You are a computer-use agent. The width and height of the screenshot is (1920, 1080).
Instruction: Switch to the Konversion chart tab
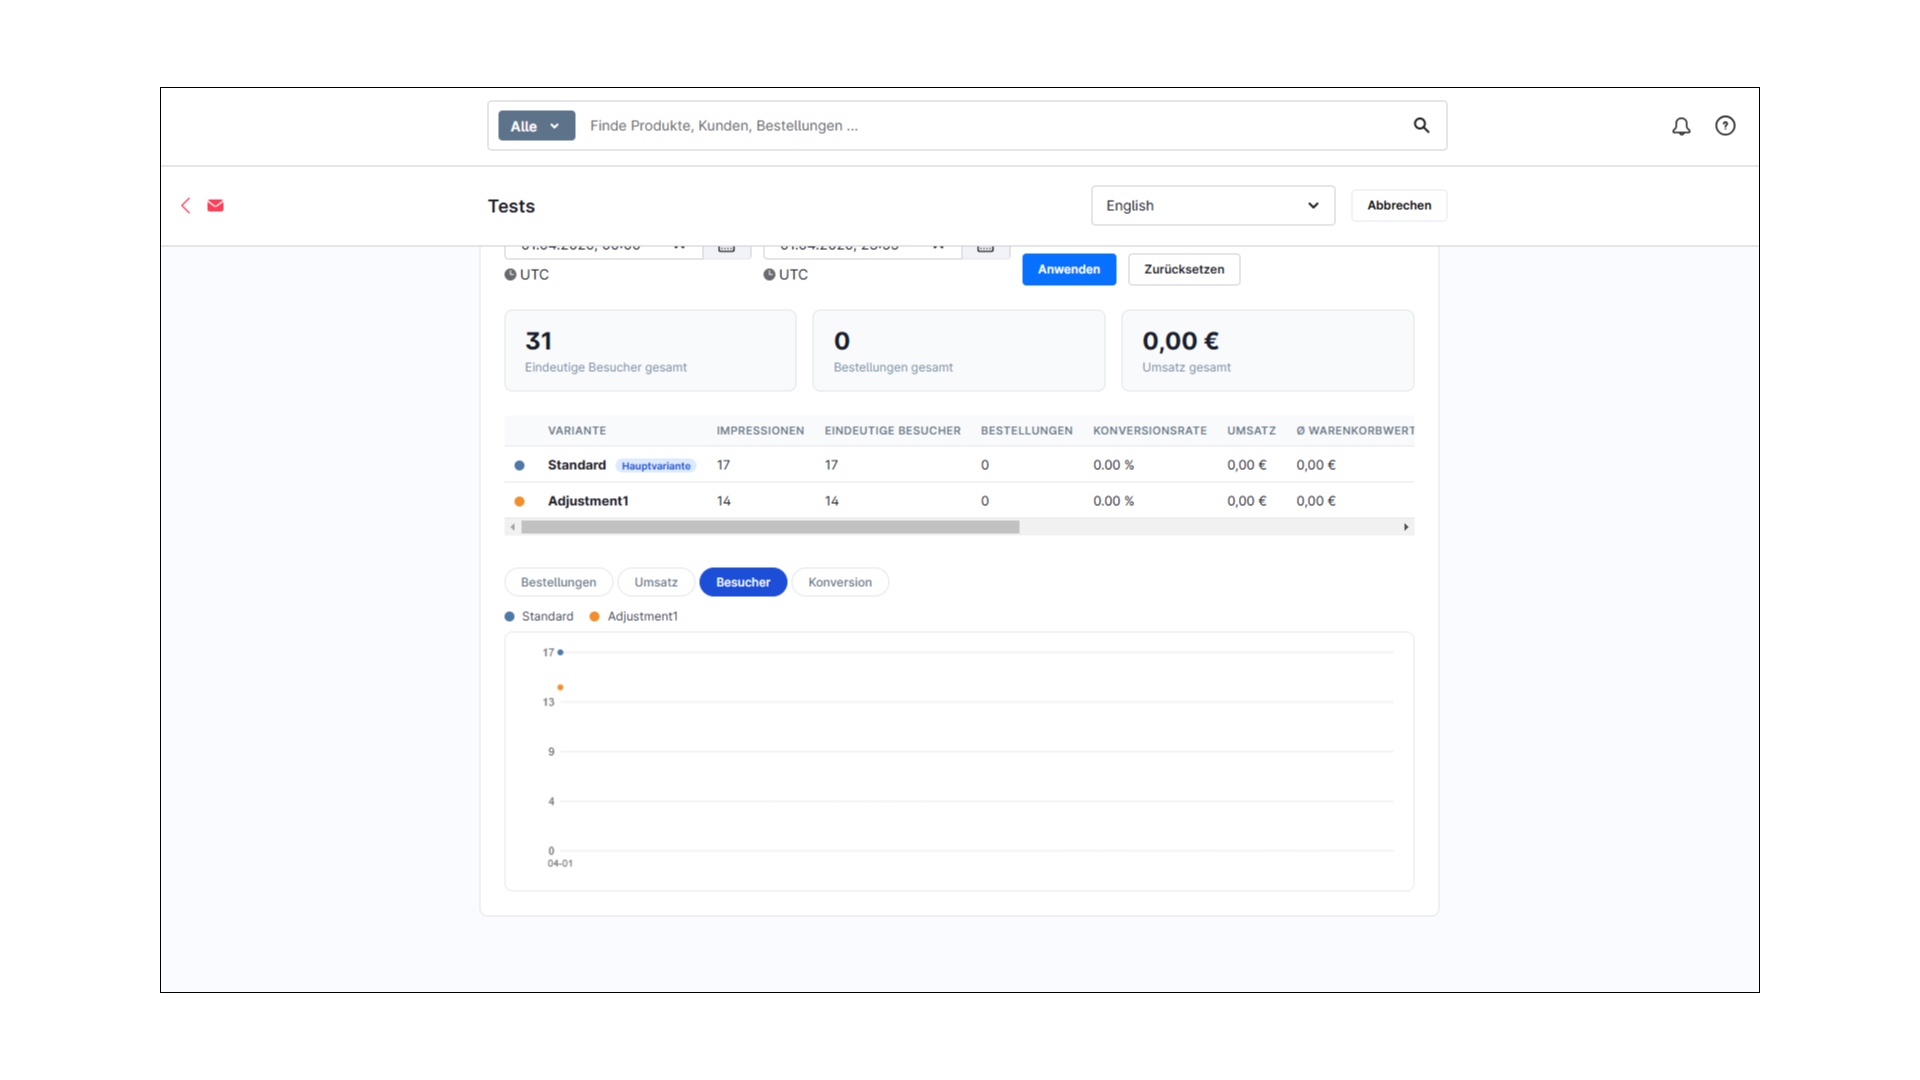click(x=840, y=582)
